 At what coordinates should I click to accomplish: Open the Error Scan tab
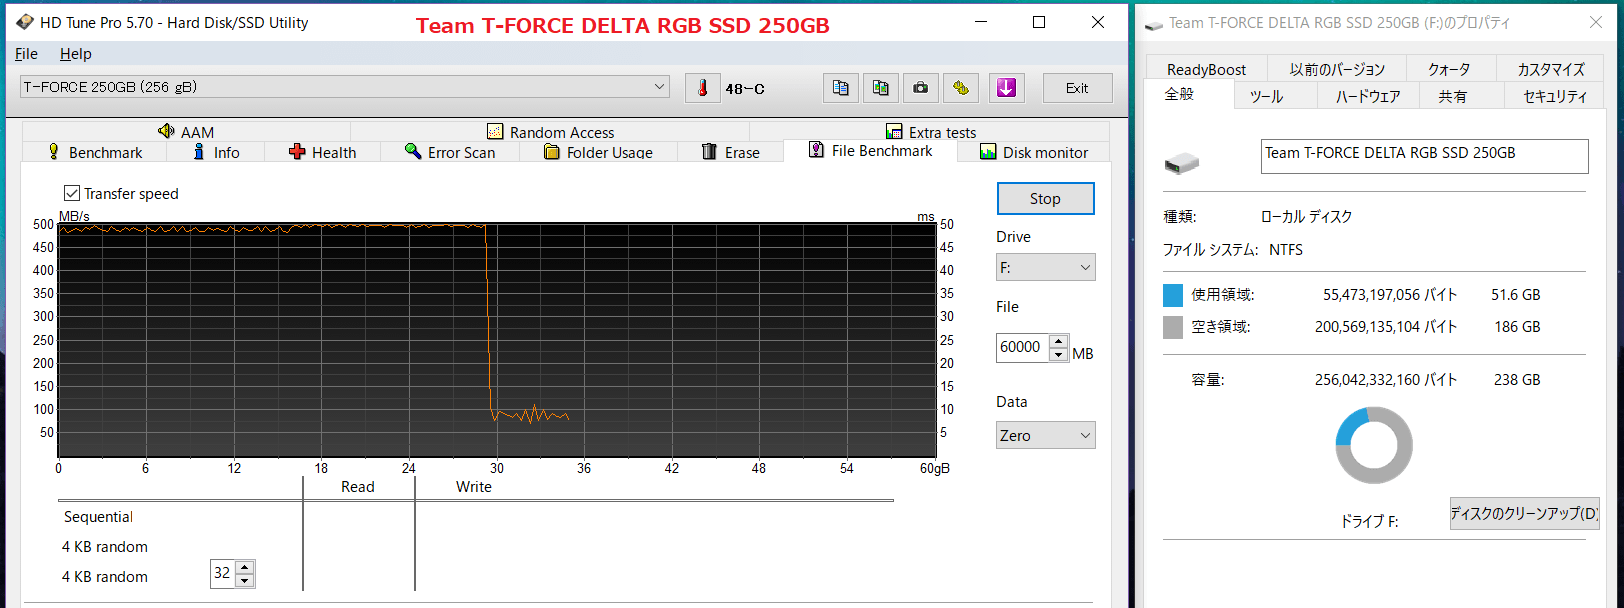[450, 152]
